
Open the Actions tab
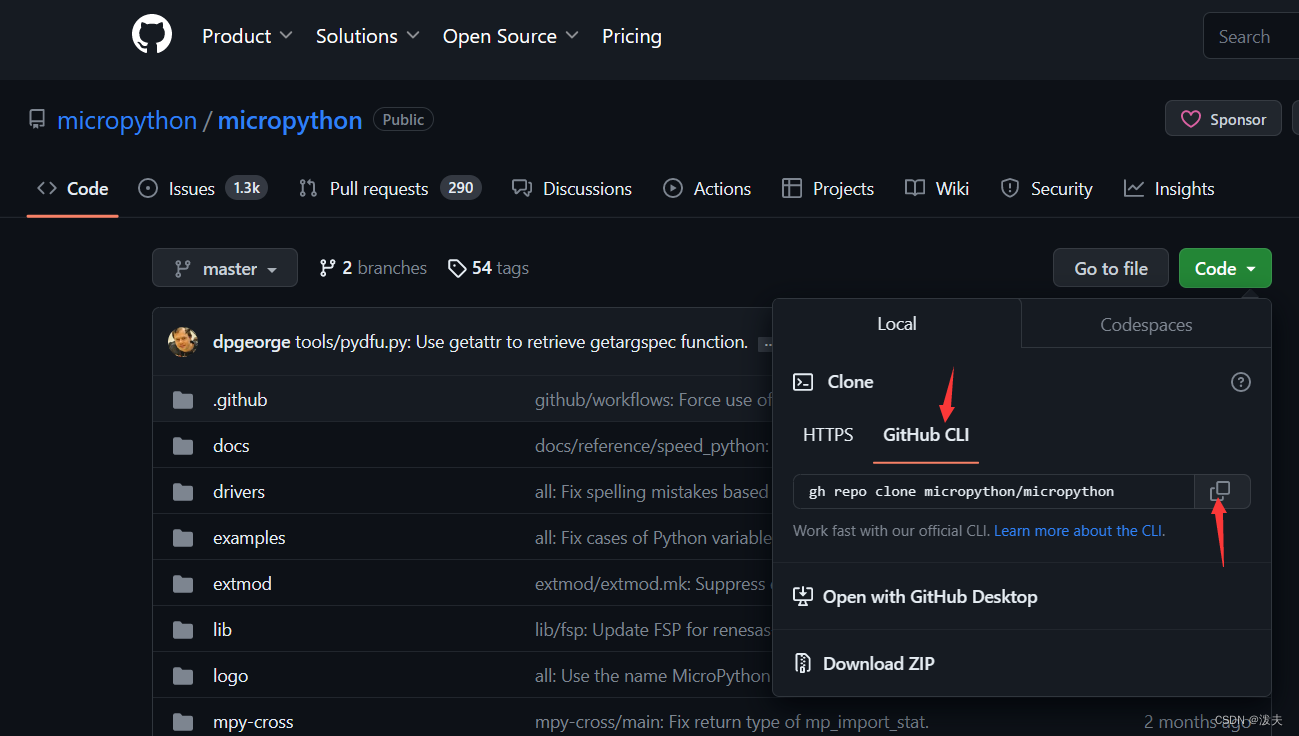(707, 188)
